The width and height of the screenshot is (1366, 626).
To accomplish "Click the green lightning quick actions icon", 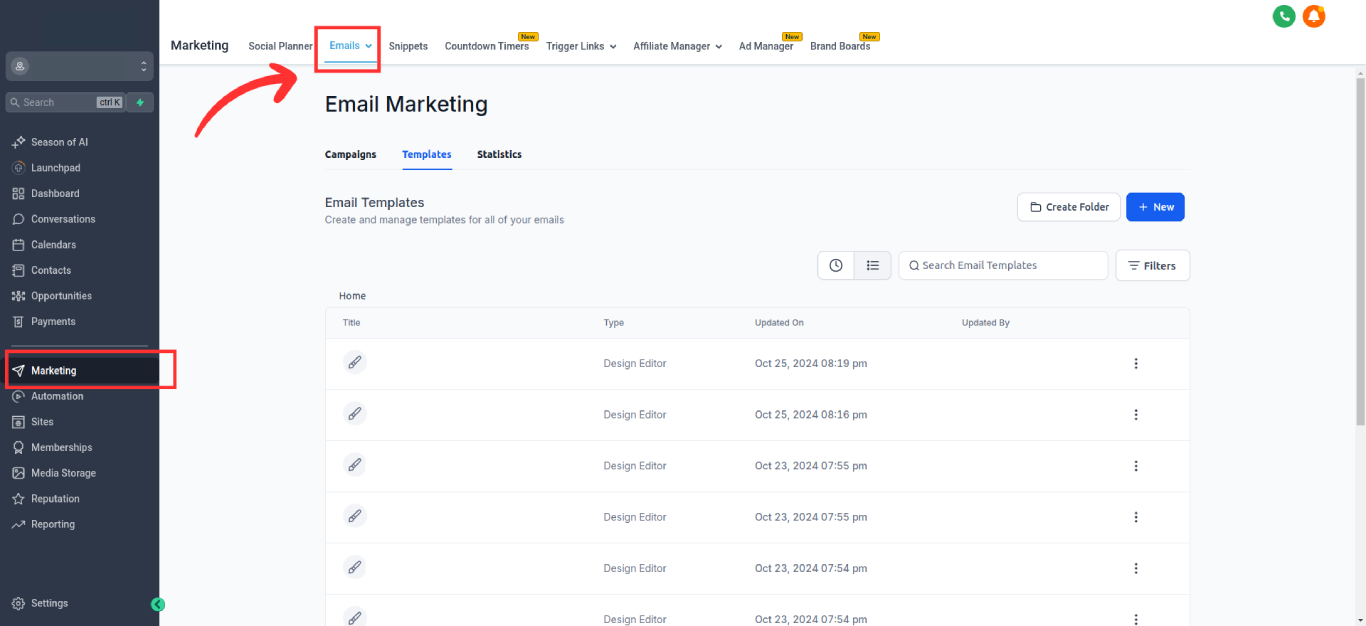I will (140, 102).
